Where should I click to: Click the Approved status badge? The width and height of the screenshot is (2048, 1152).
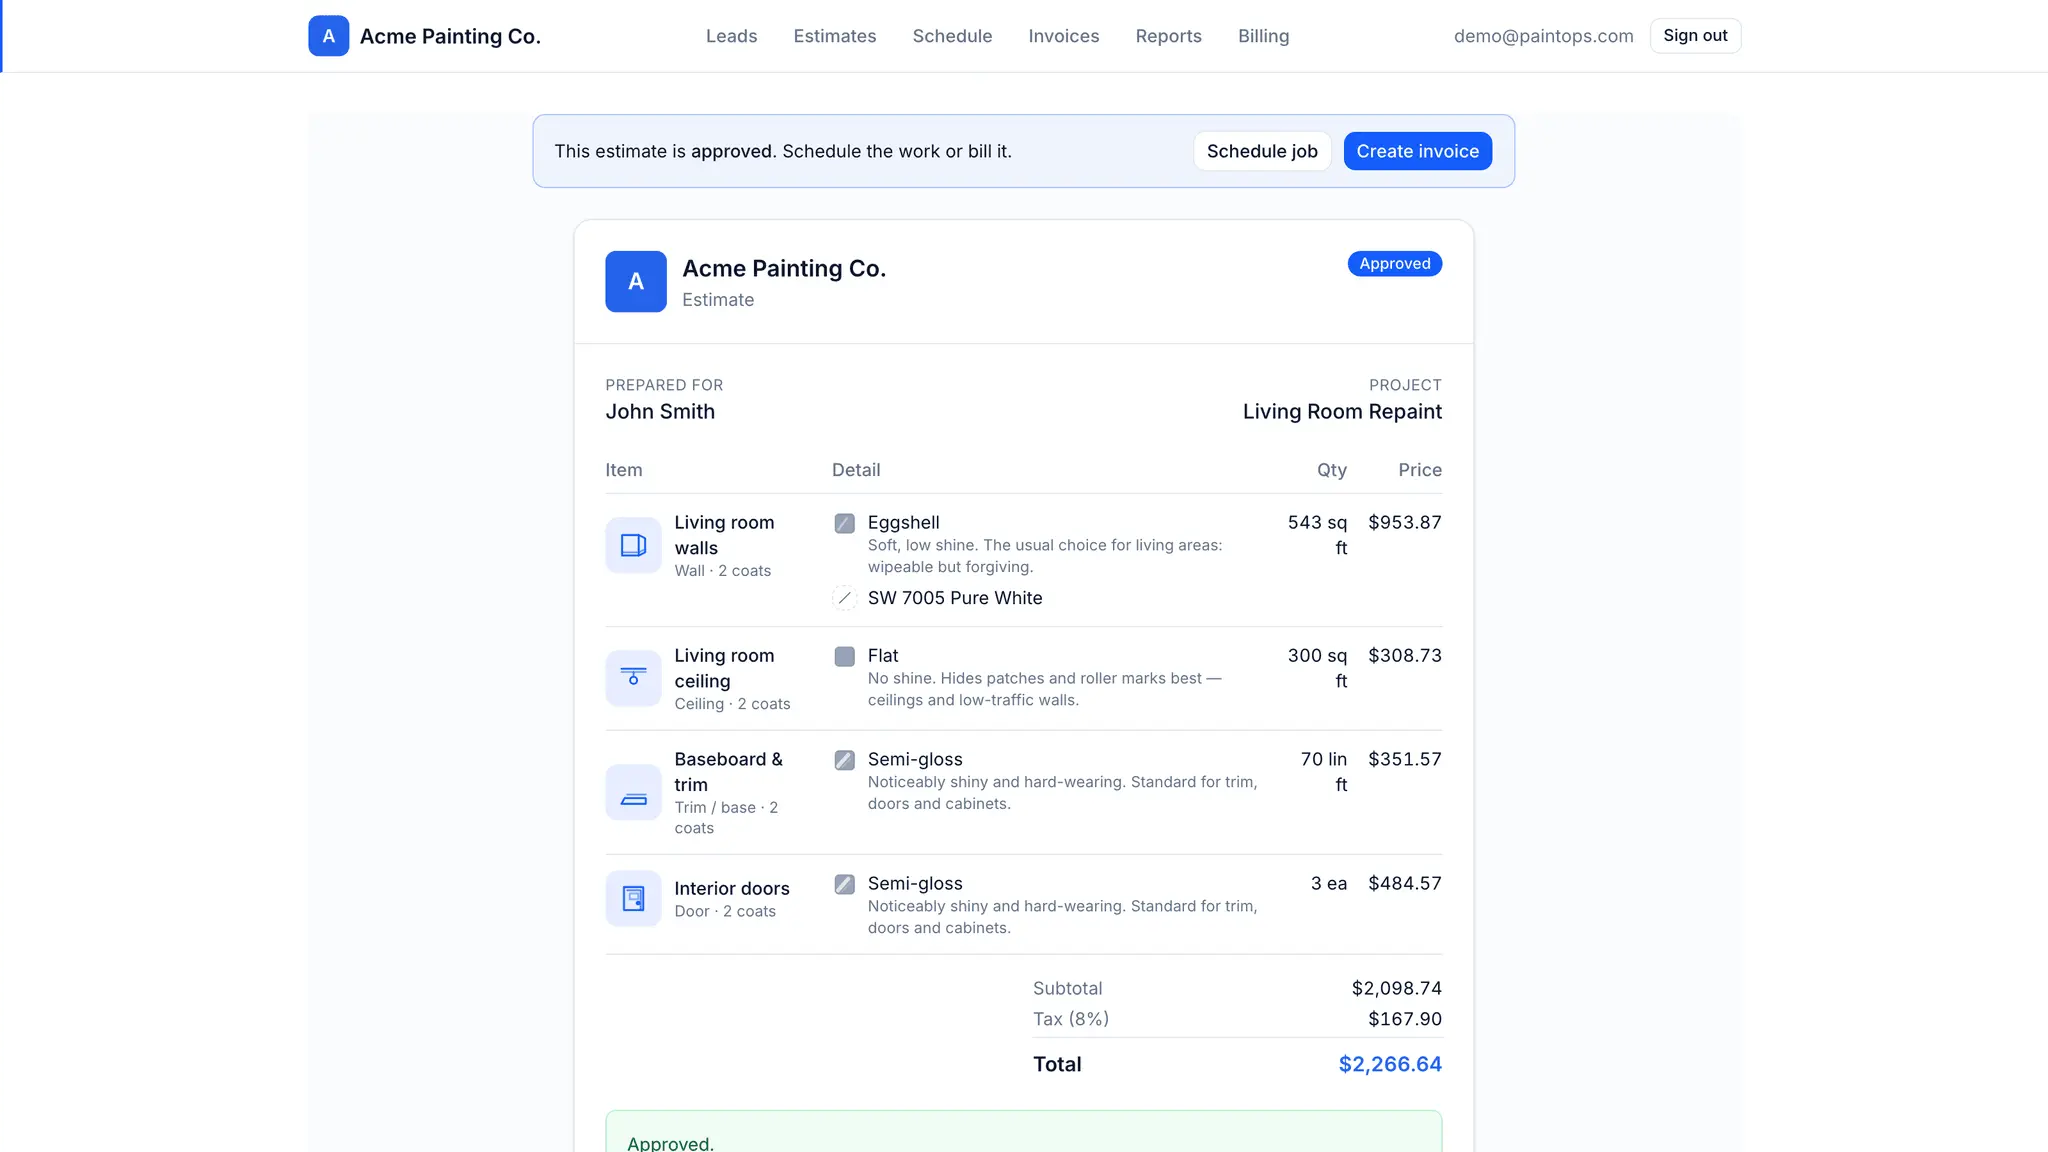coord(1394,264)
